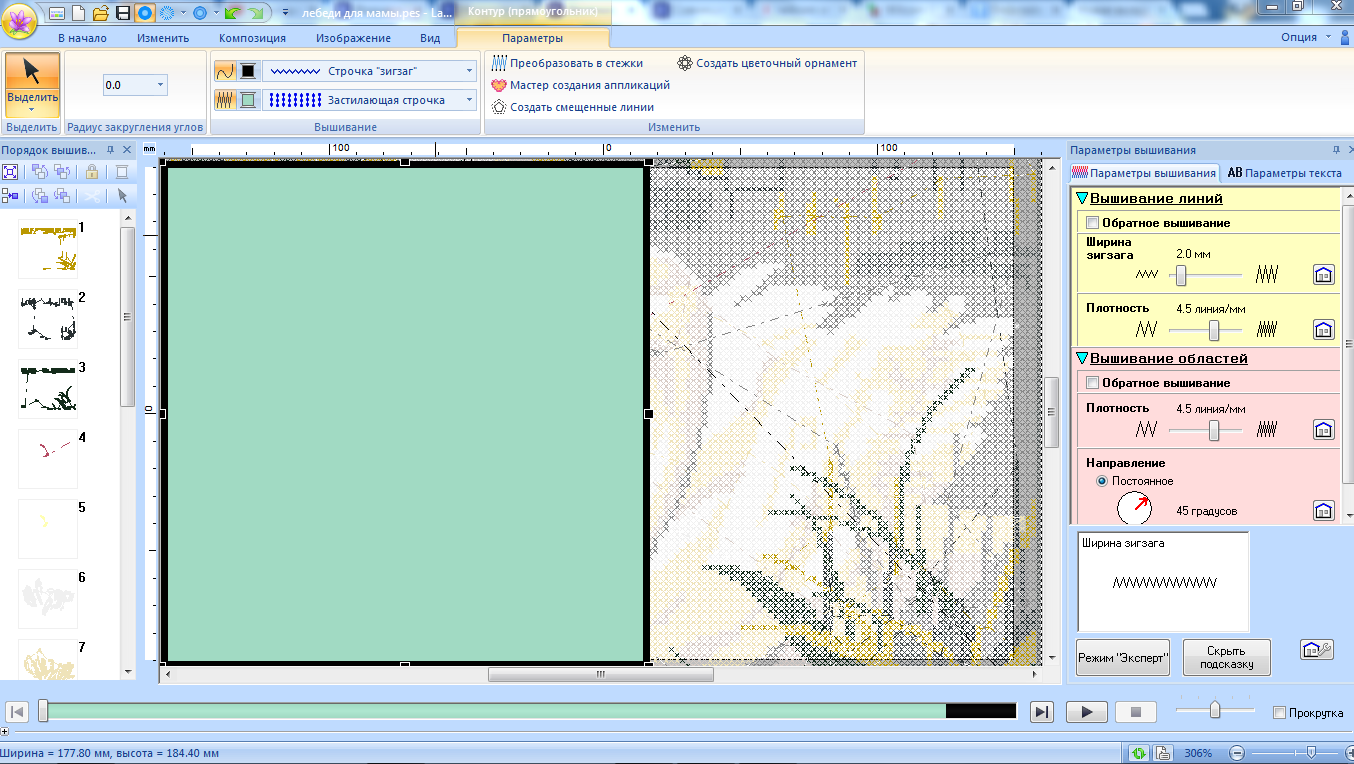The image size is (1354, 764).
Task: Open the 'Параметры текста' tab
Action: pos(1284,172)
